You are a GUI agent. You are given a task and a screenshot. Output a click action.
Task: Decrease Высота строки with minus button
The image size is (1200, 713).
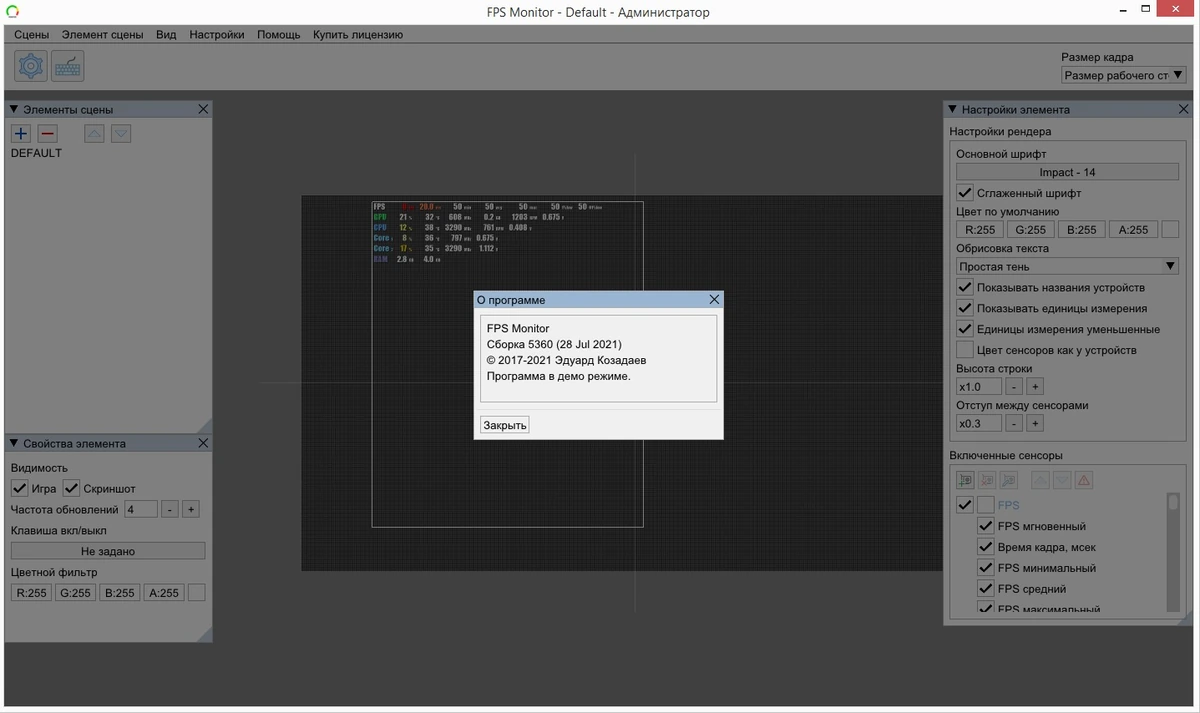tap(1014, 386)
